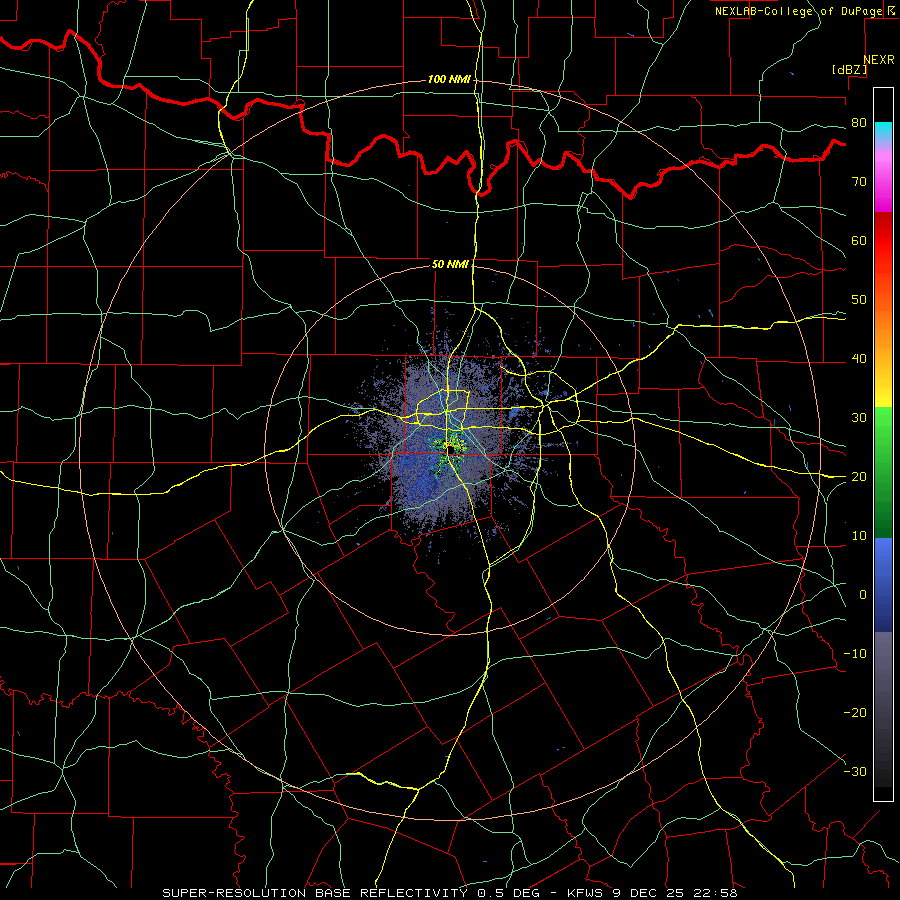
Task: Click the 50 NMI range ring label
Action: (450, 265)
